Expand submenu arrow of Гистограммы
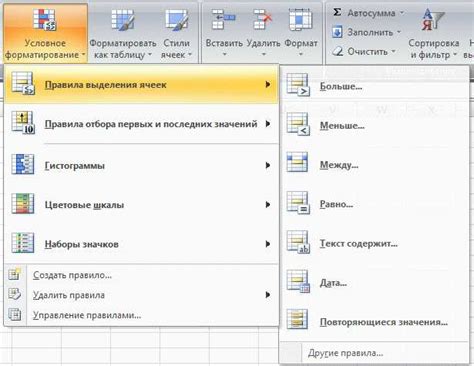This screenshot has width=474, height=366. (268, 165)
